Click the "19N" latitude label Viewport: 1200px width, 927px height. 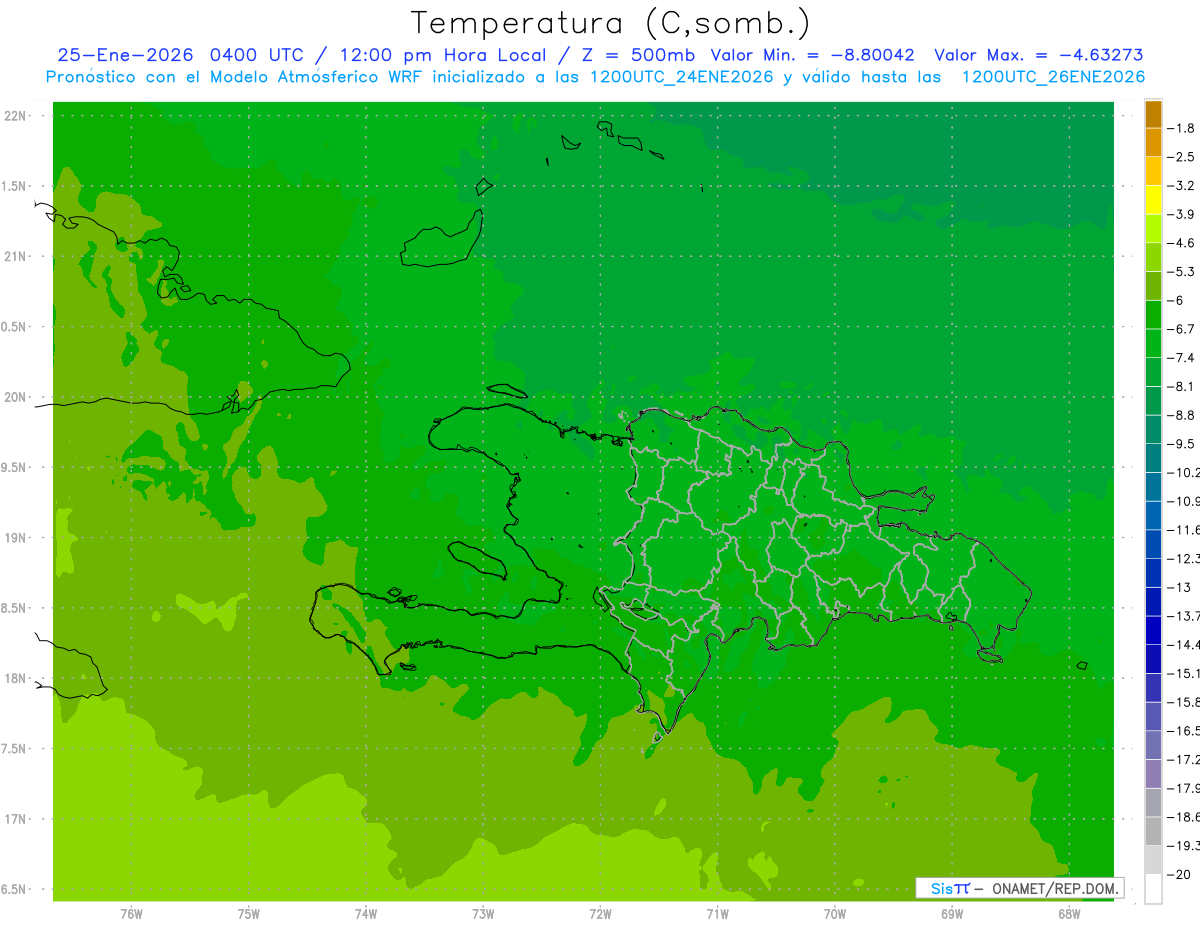point(16,538)
